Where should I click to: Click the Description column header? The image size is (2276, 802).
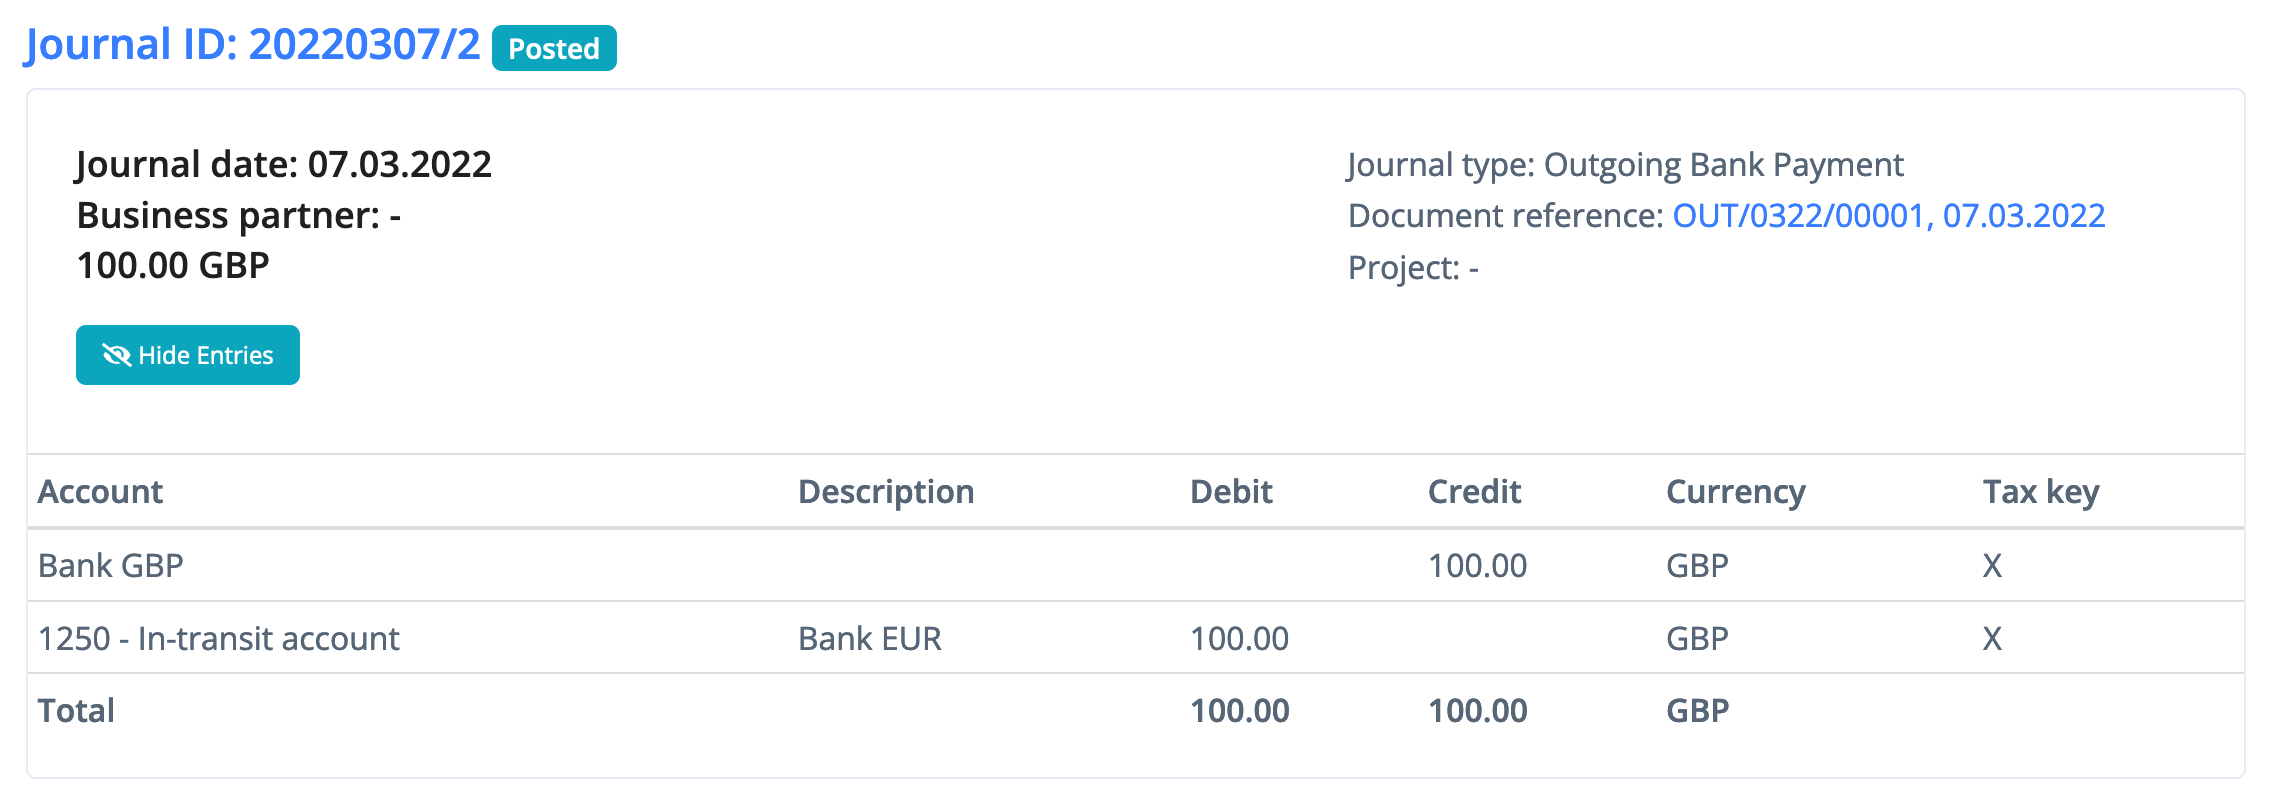[885, 492]
